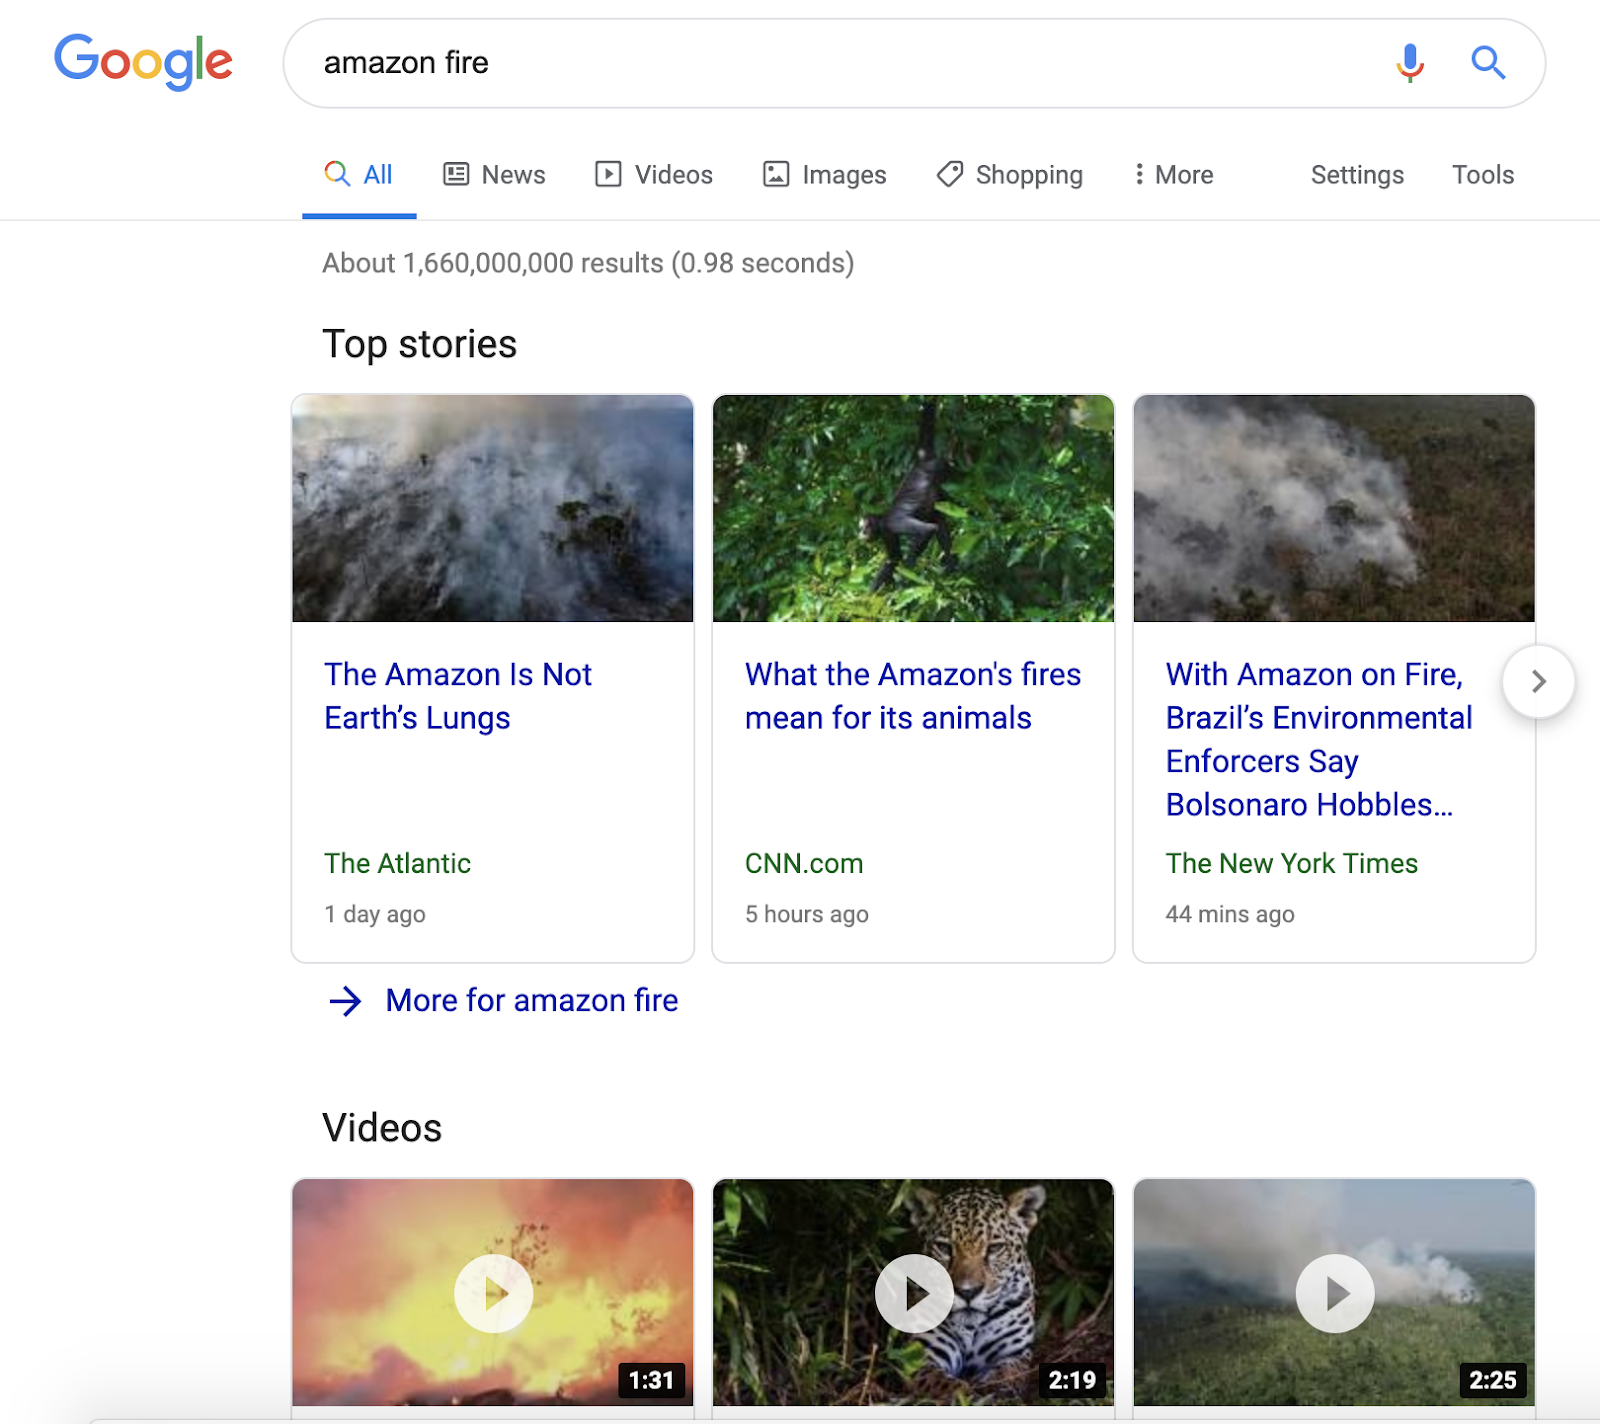Screen dimensions: 1600x1424
Task: Switch to the News tab
Action: 494,175
